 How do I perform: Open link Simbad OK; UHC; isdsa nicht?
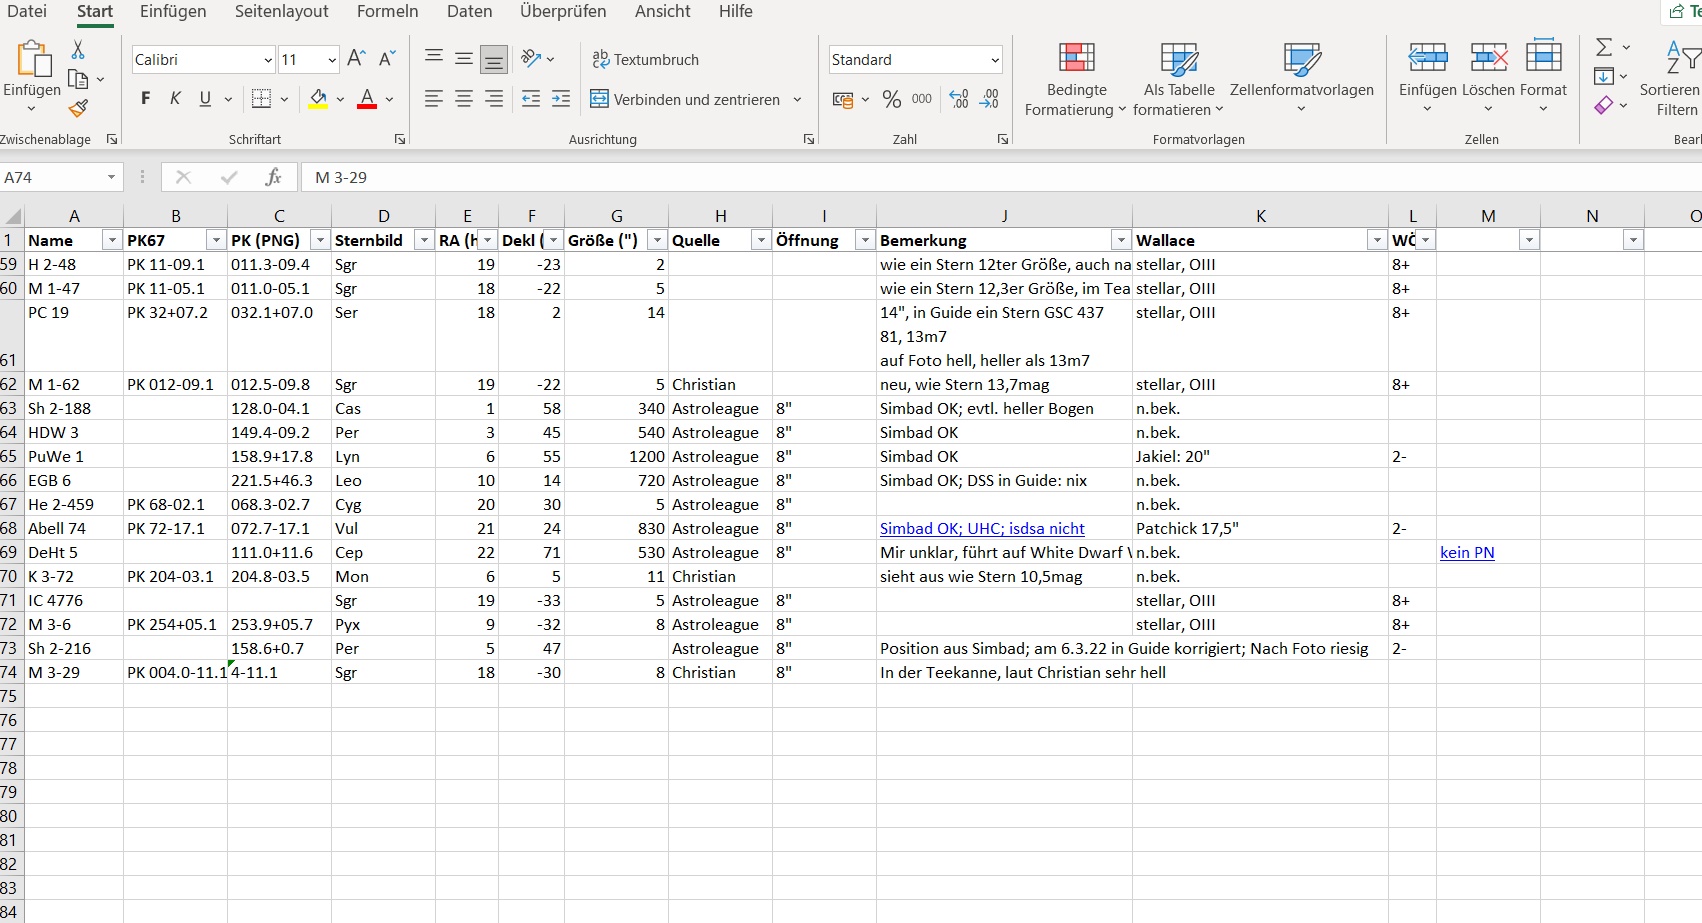(982, 528)
